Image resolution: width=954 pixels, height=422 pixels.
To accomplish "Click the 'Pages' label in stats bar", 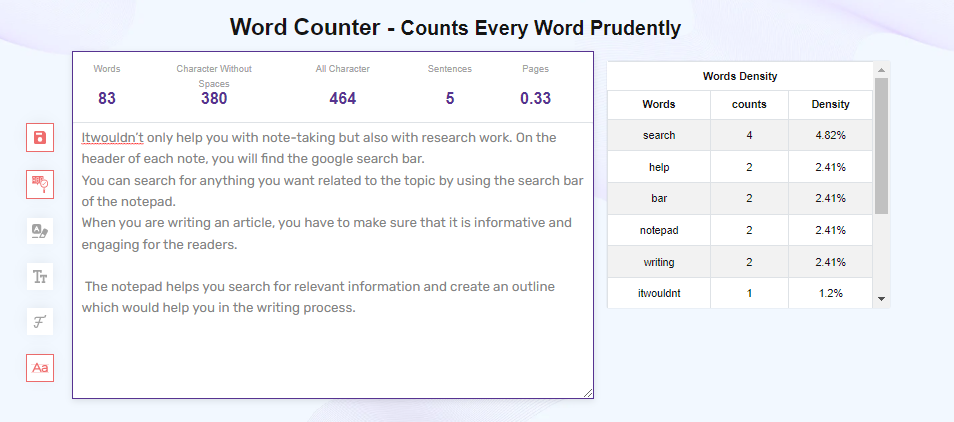I will tap(535, 69).
